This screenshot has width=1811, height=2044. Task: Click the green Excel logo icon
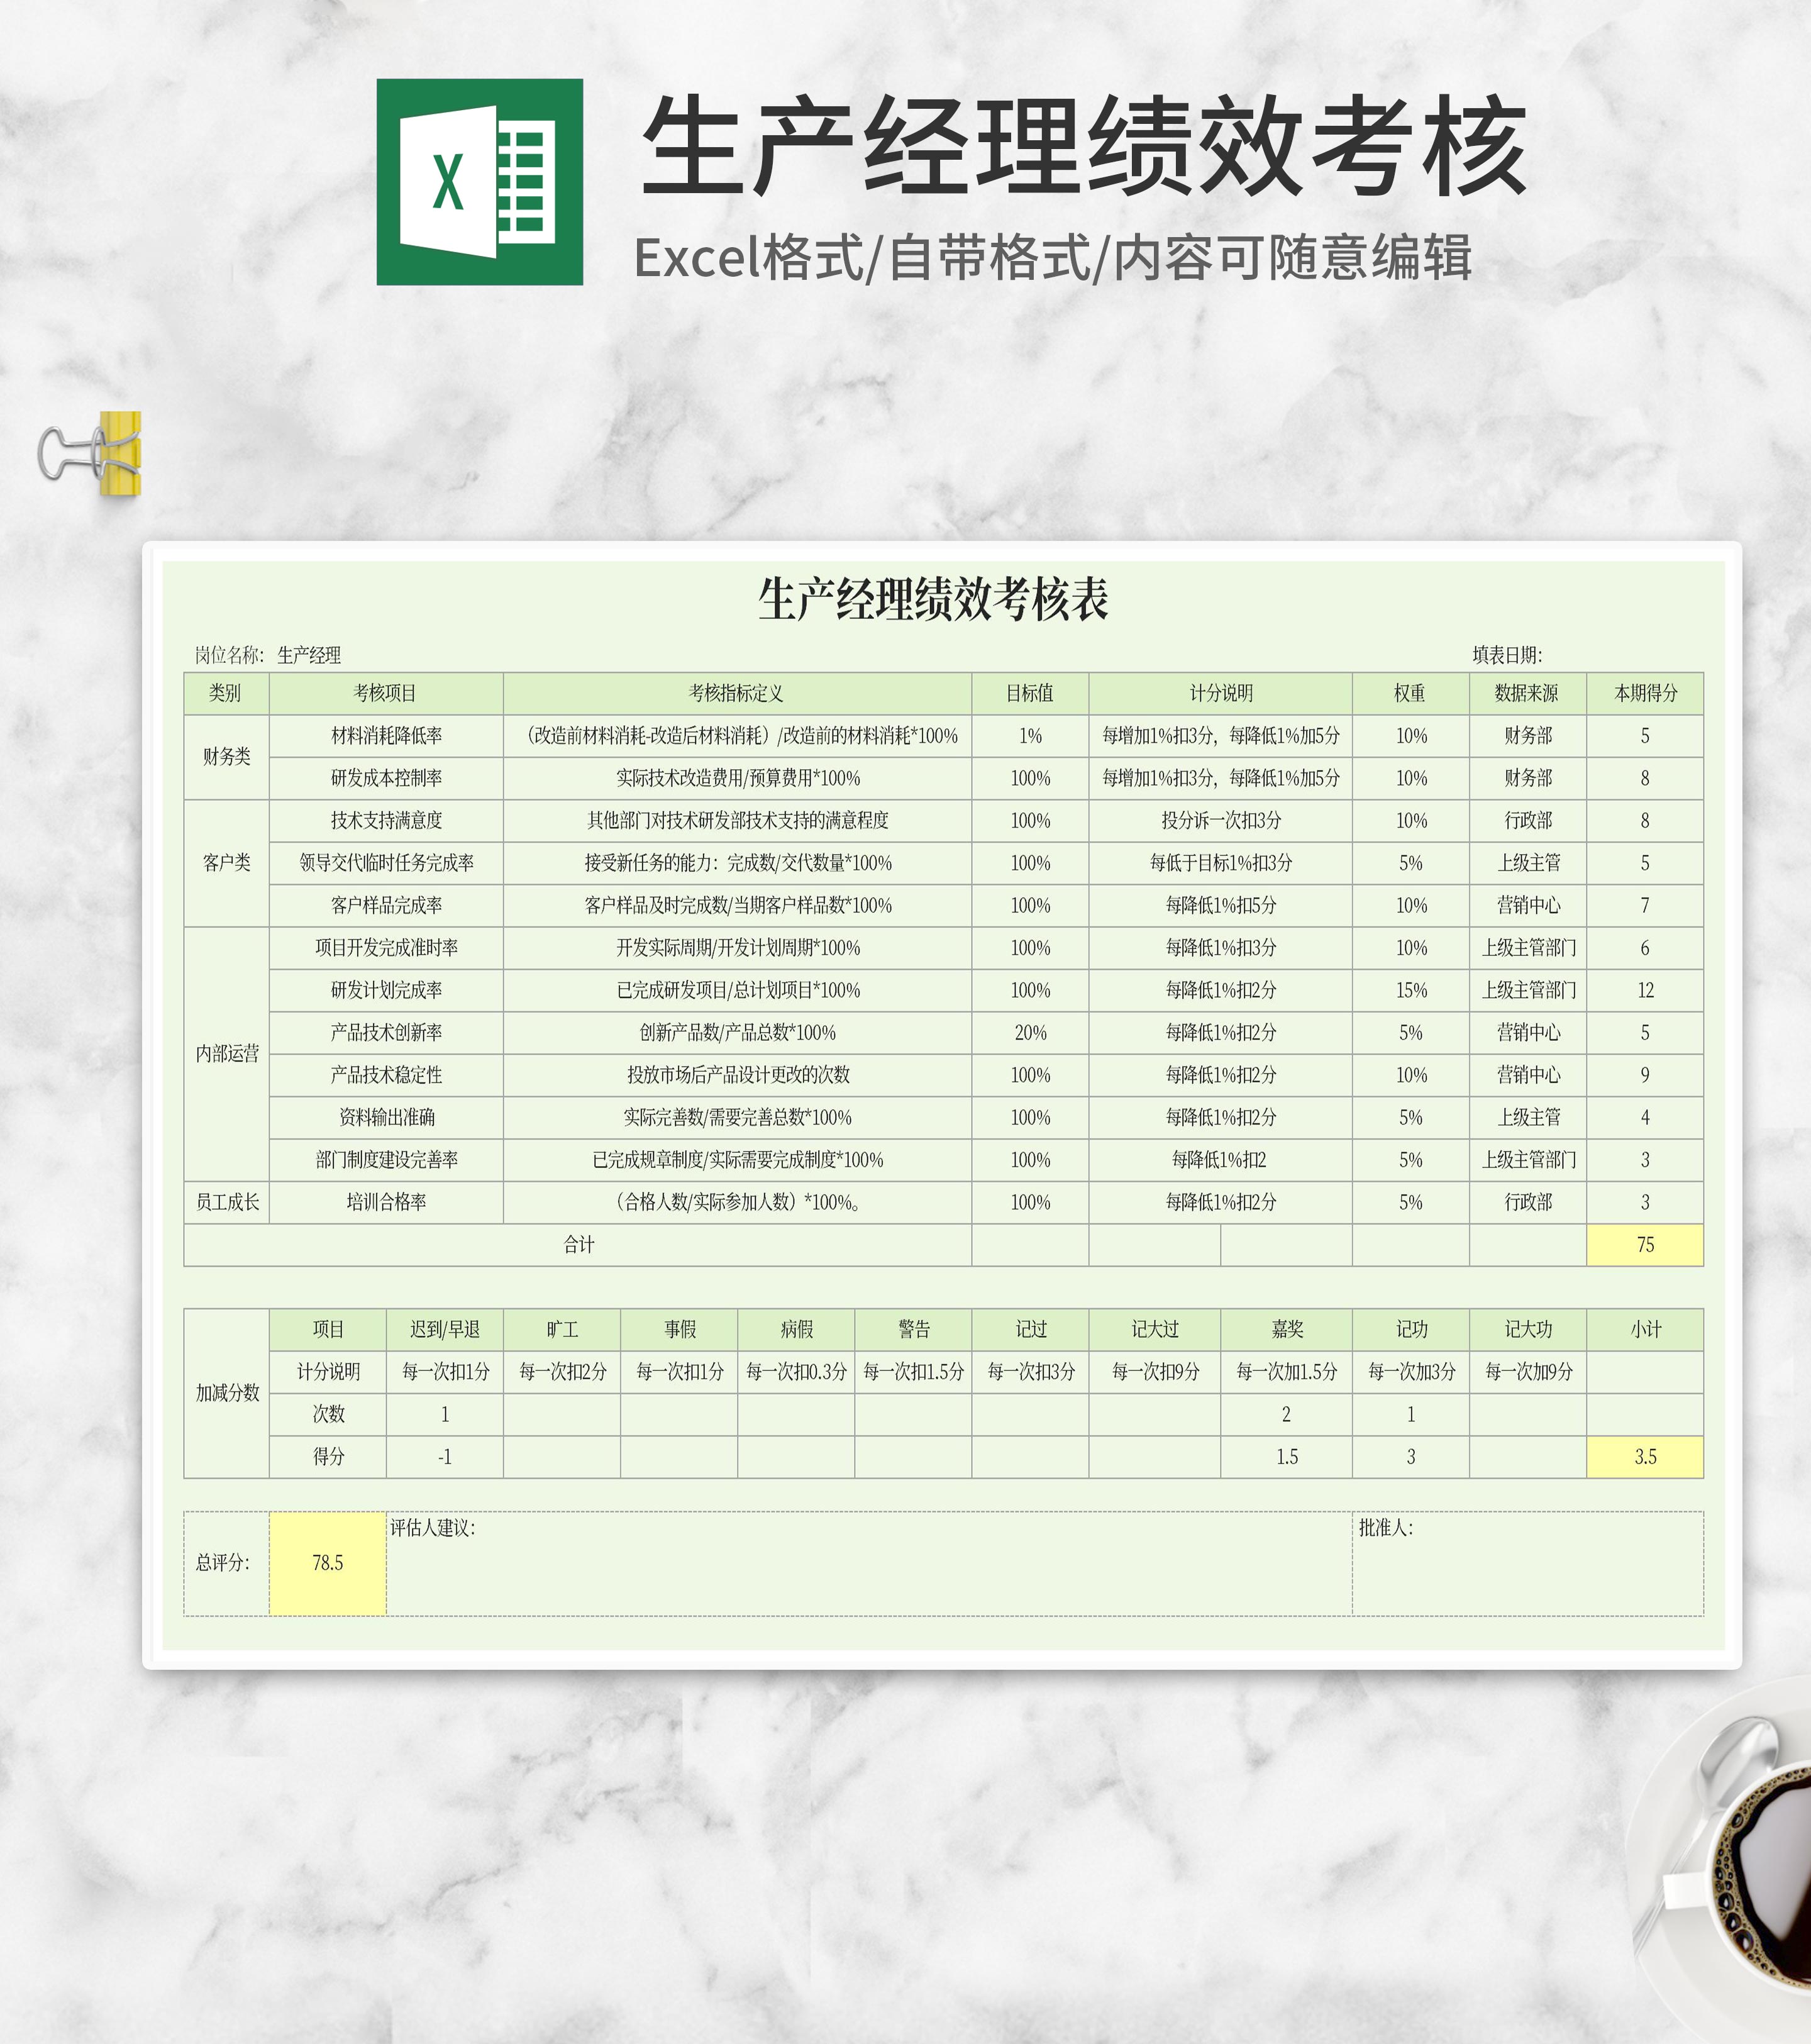coord(479,182)
